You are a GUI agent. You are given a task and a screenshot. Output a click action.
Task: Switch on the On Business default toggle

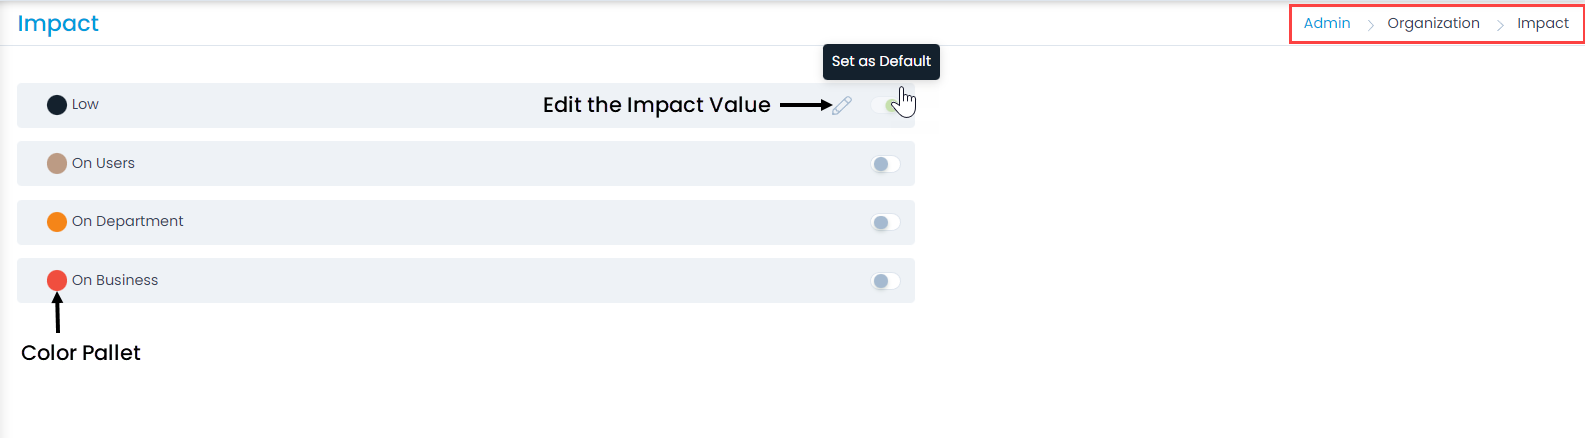tap(885, 281)
